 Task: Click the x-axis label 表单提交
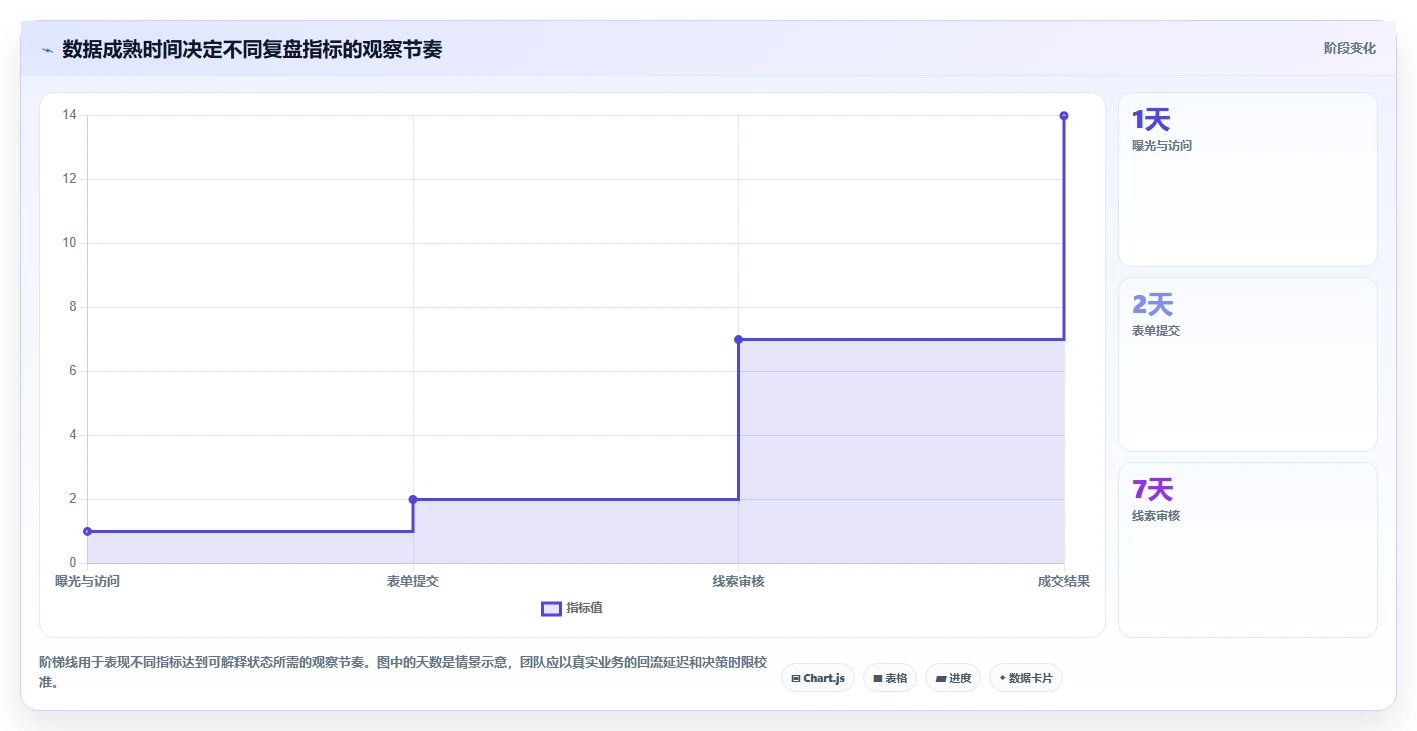pyautogui.click(x=413, y=581)
